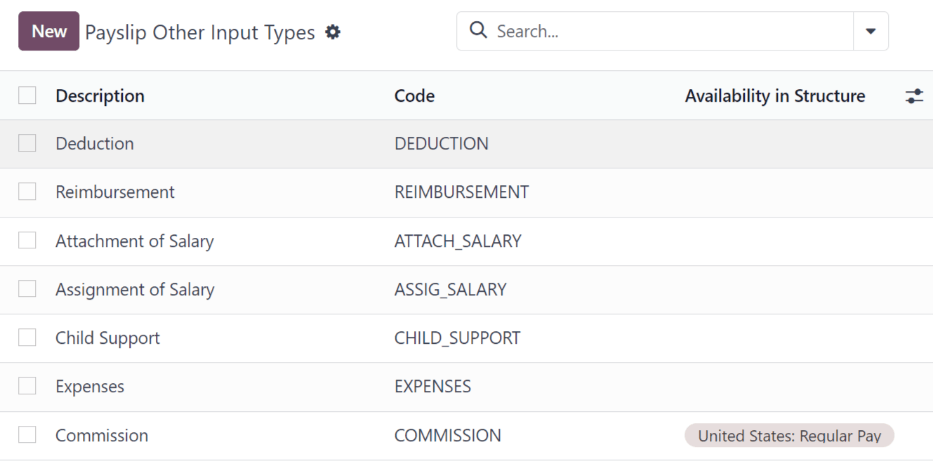
Task: Open the Attachment of Salary record
Action: click(134, 241)
